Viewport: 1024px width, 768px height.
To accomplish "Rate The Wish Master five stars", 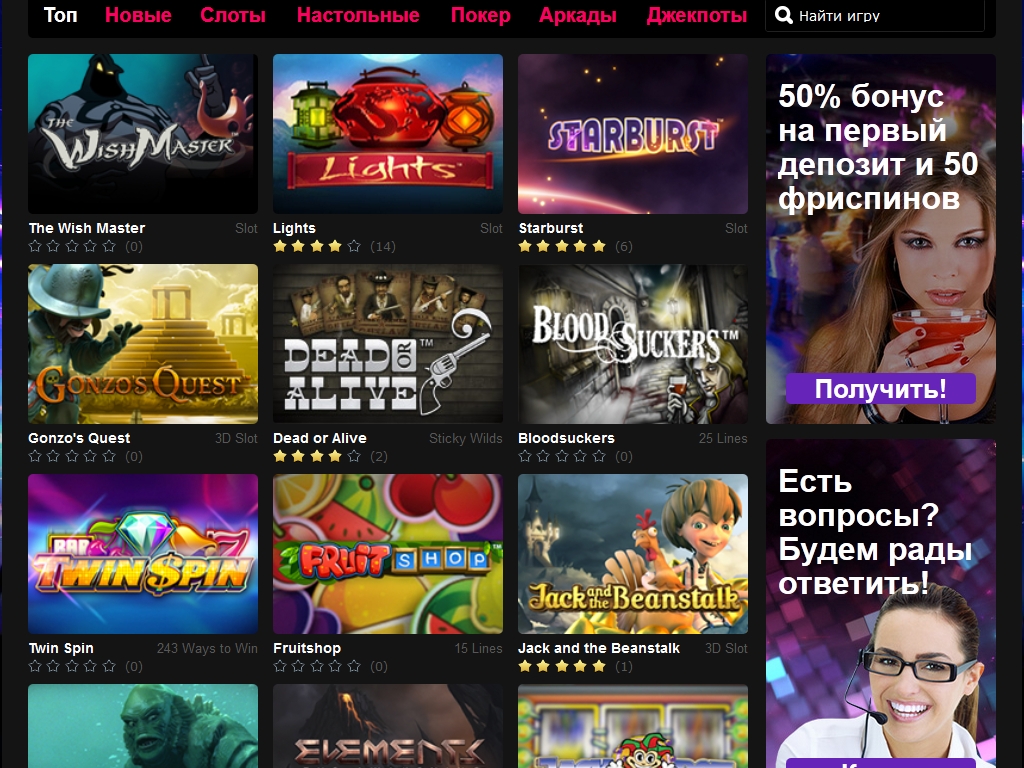I will 109,246.
